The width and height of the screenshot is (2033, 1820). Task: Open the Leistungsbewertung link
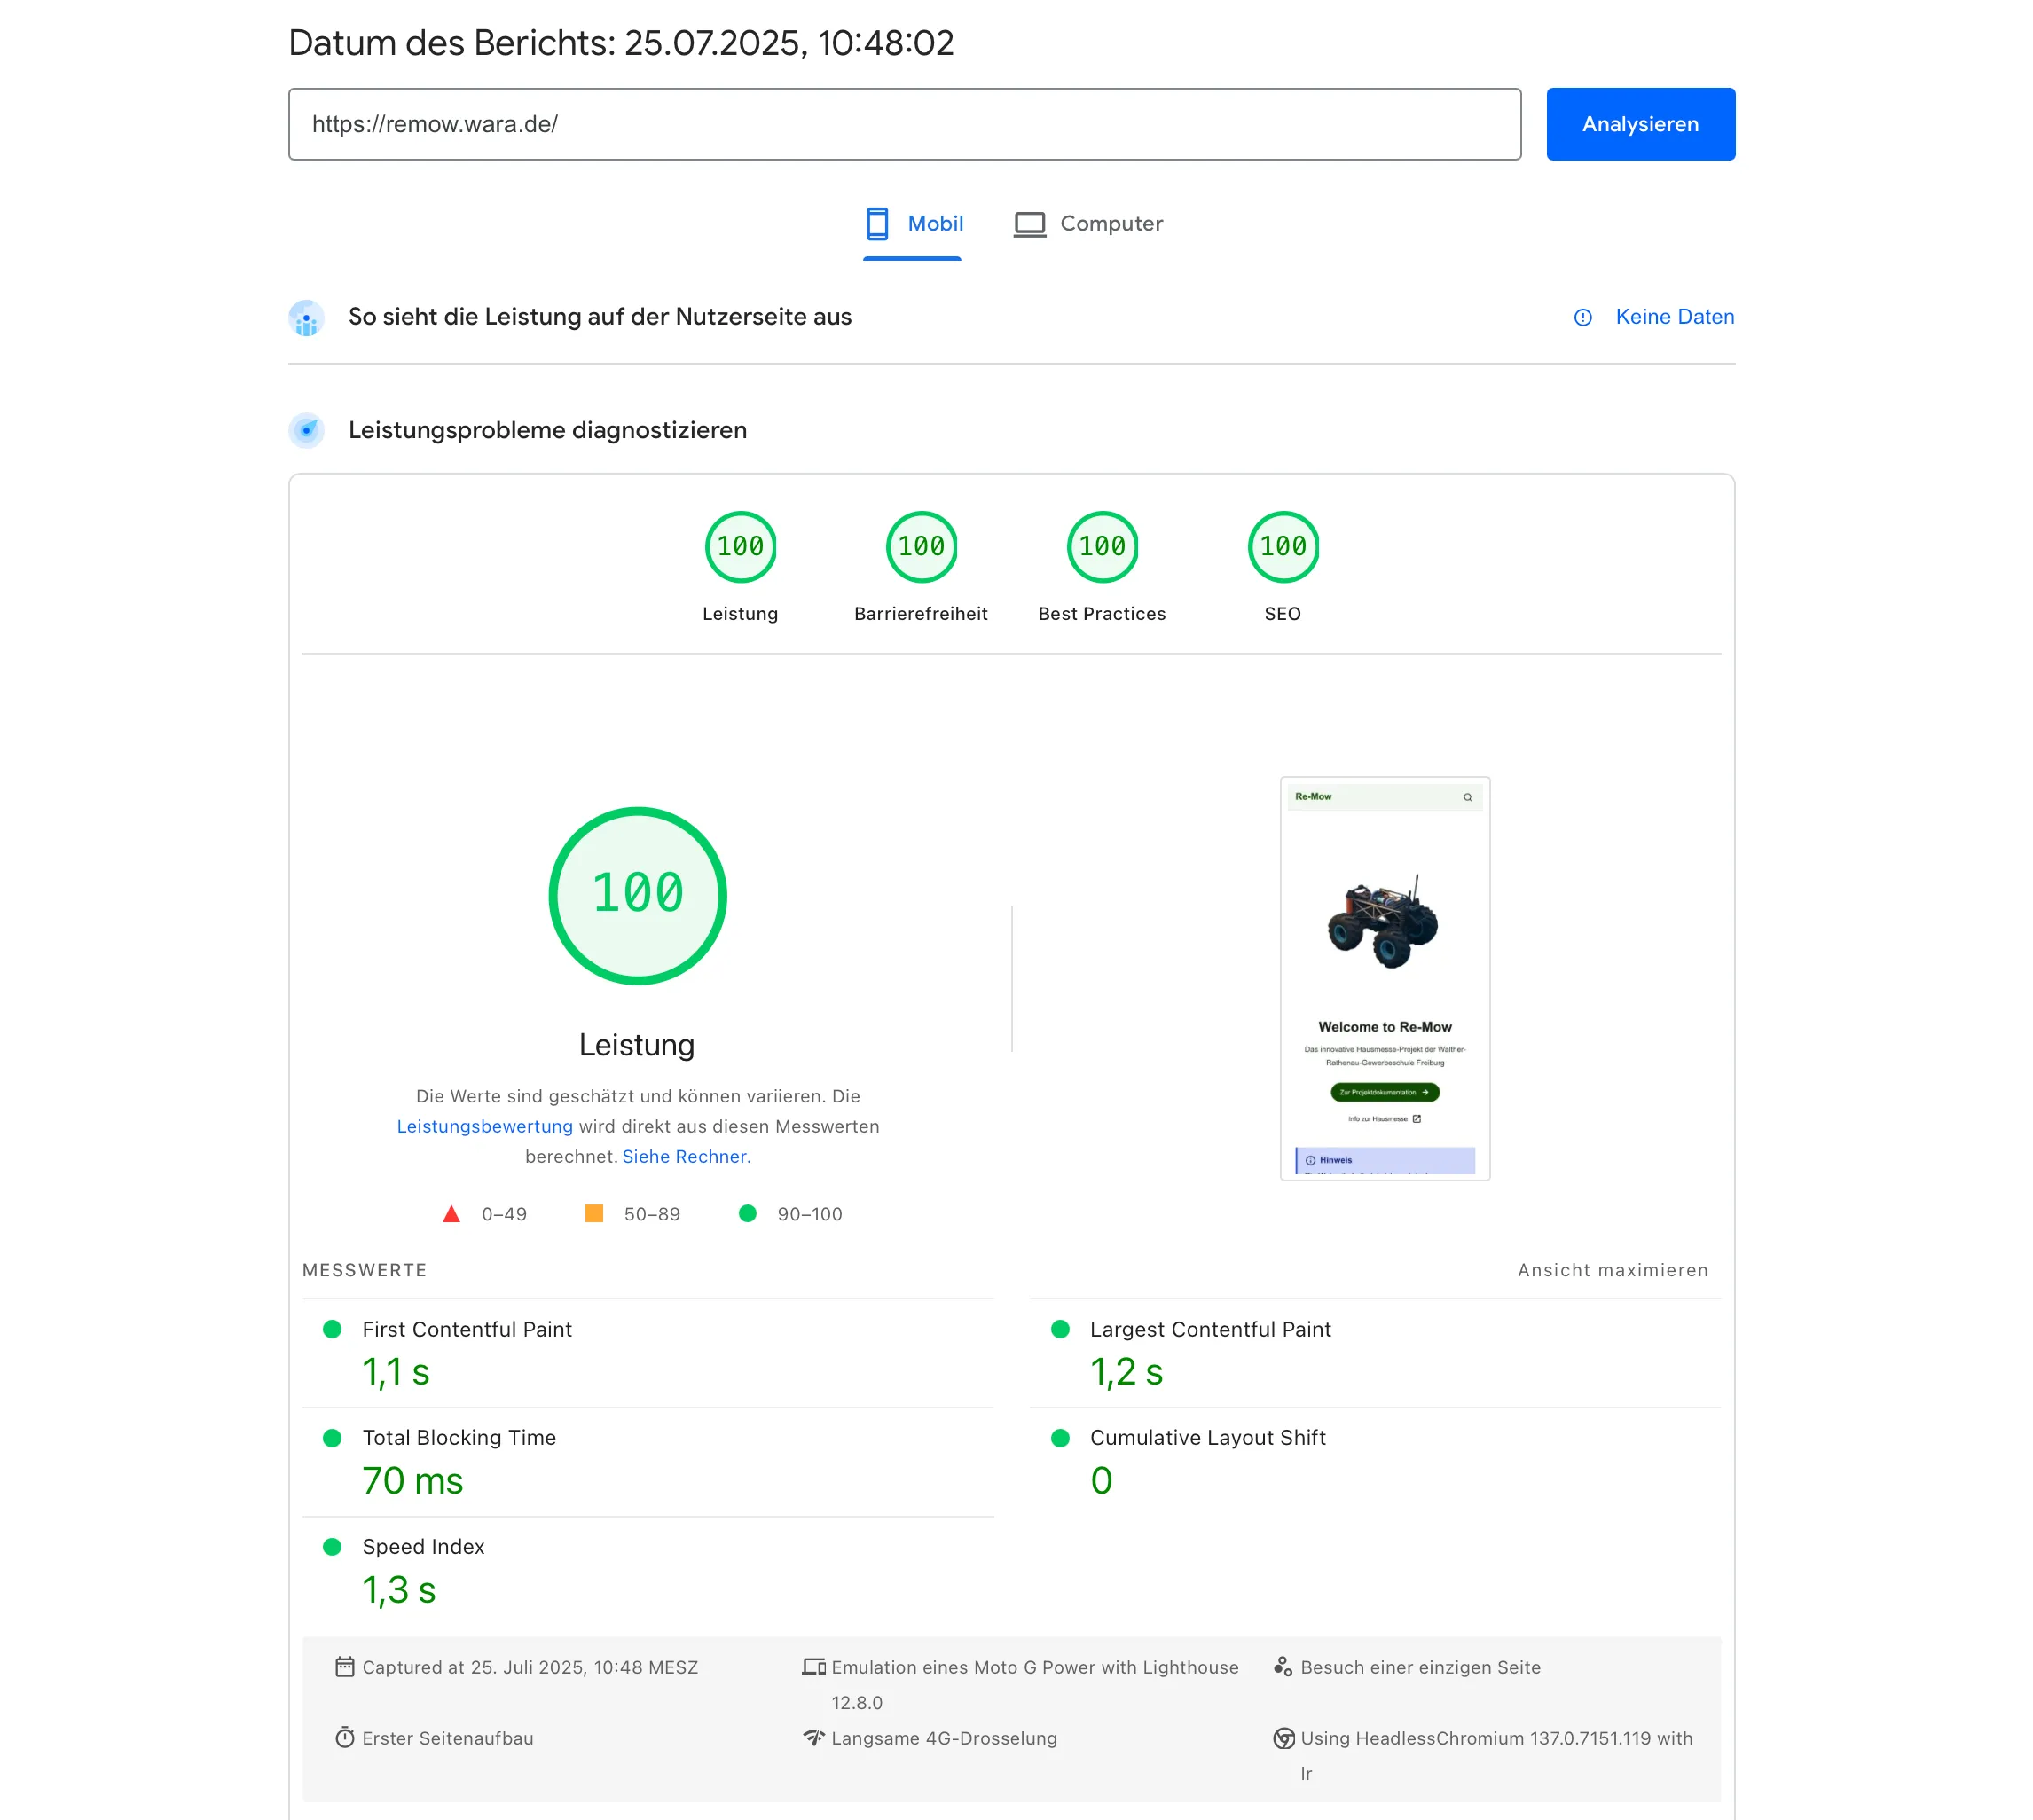tap(484, 1126)
